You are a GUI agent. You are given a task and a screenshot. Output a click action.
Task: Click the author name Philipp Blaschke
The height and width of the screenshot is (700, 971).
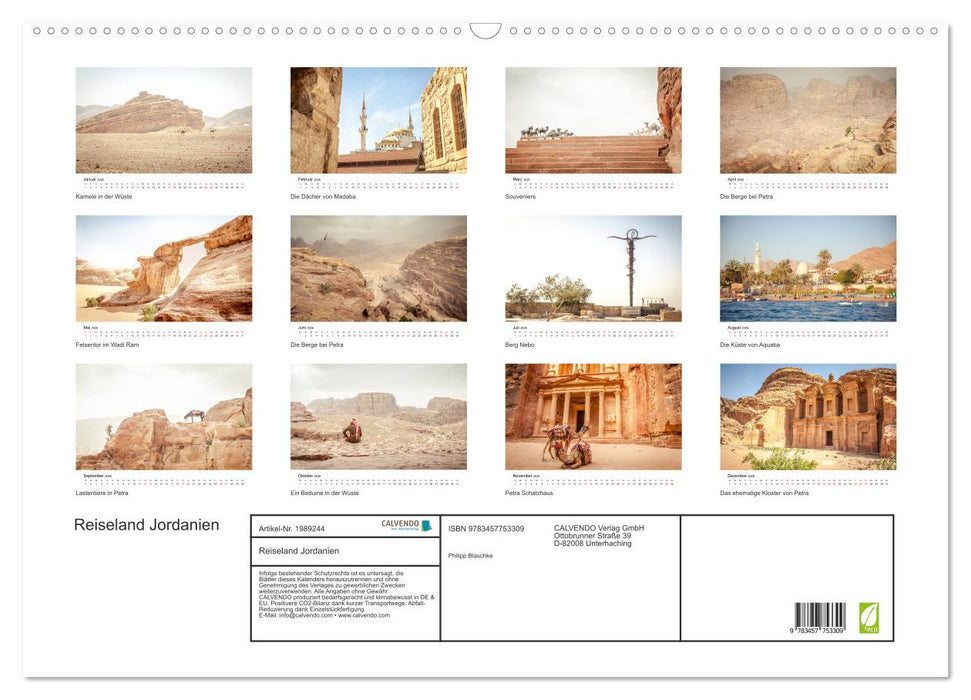(x=470, y=555)
